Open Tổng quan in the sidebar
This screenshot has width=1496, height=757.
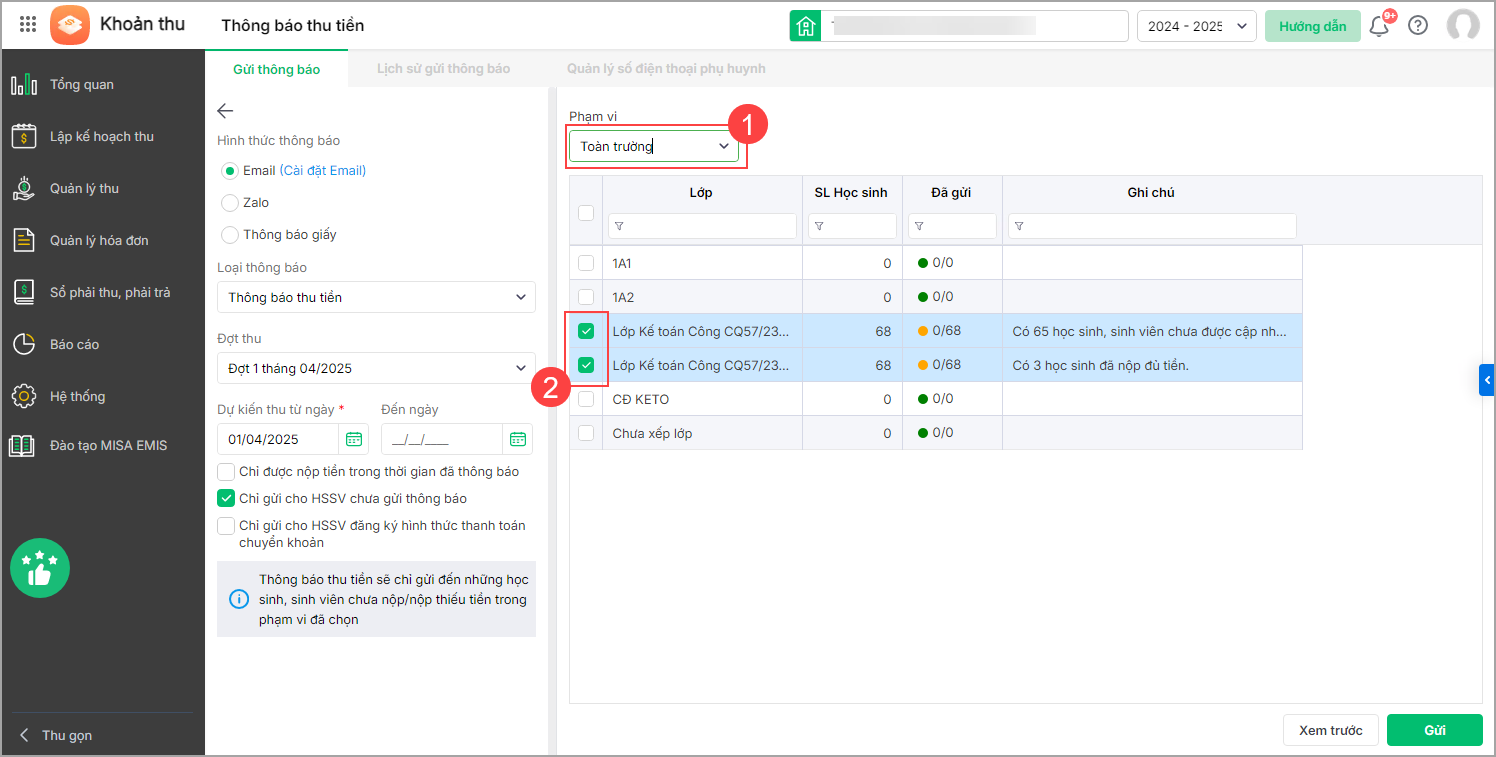[x=102, y=85]
